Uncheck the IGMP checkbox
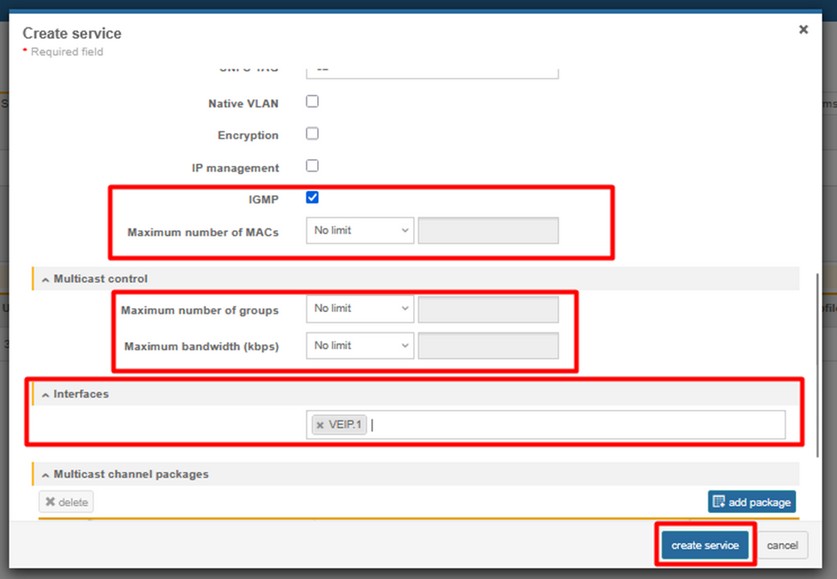 coord(312,198)
